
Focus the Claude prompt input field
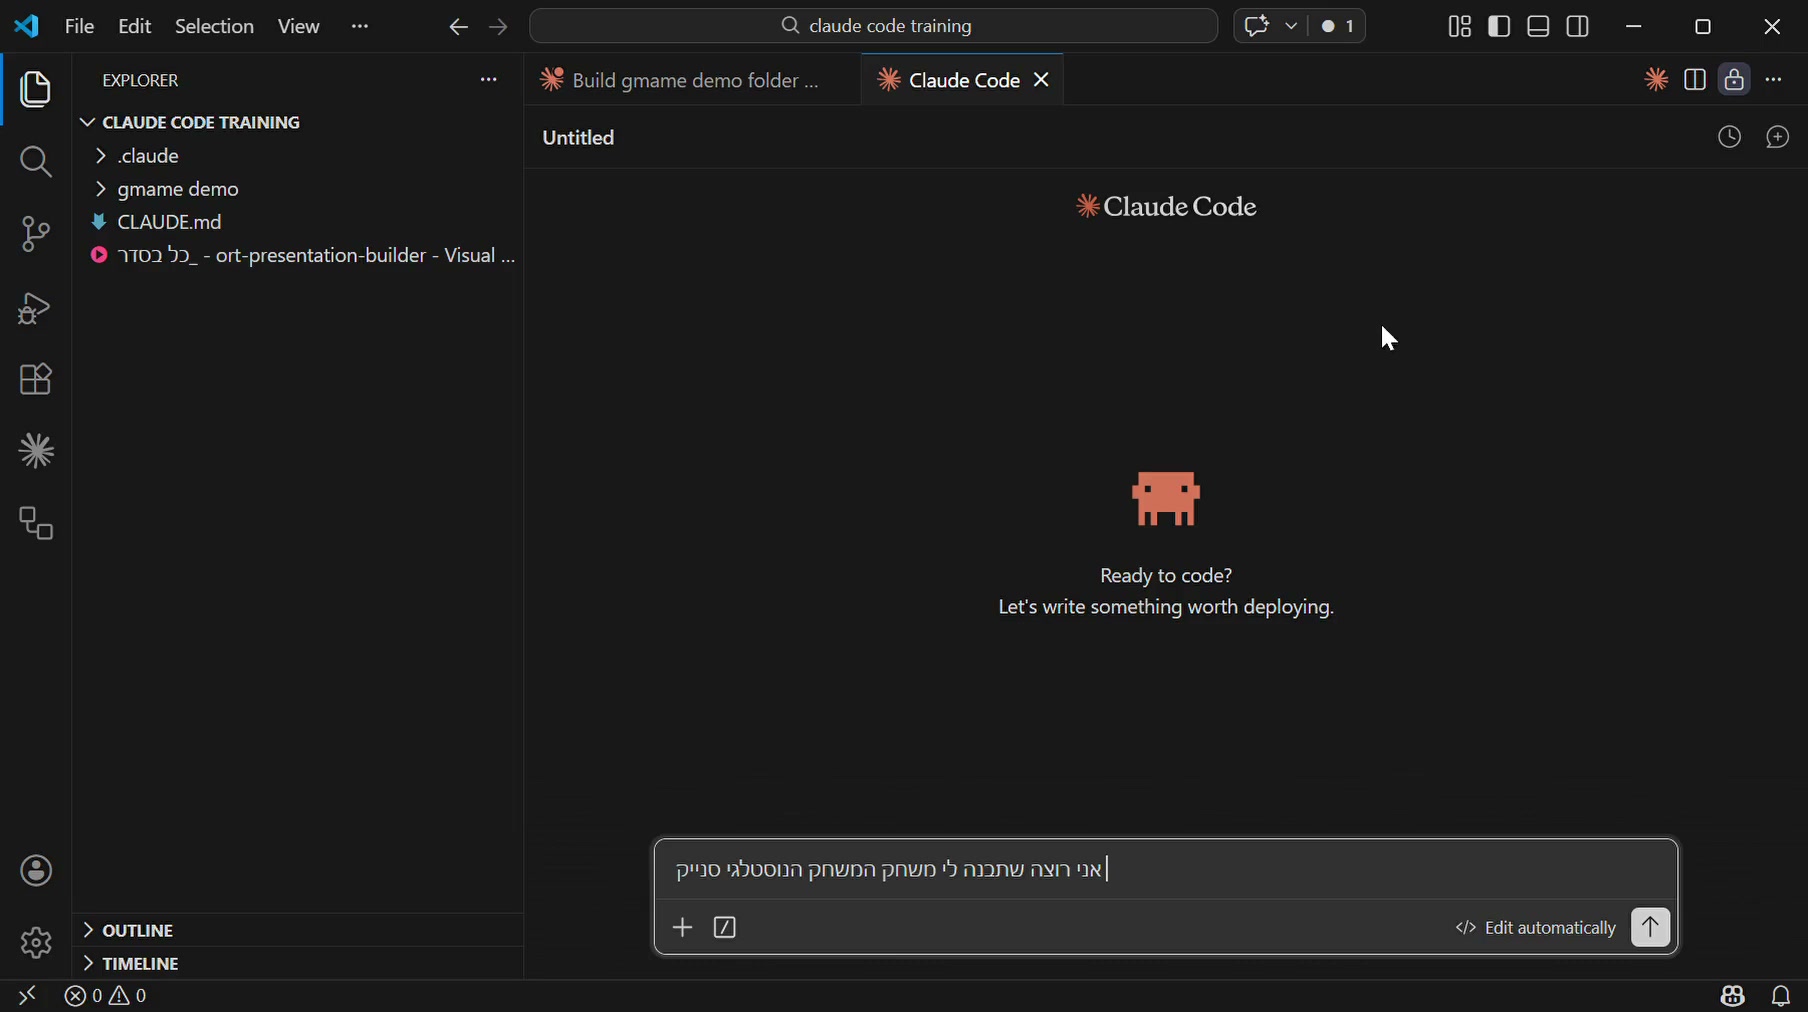(x=1166, y=869)
